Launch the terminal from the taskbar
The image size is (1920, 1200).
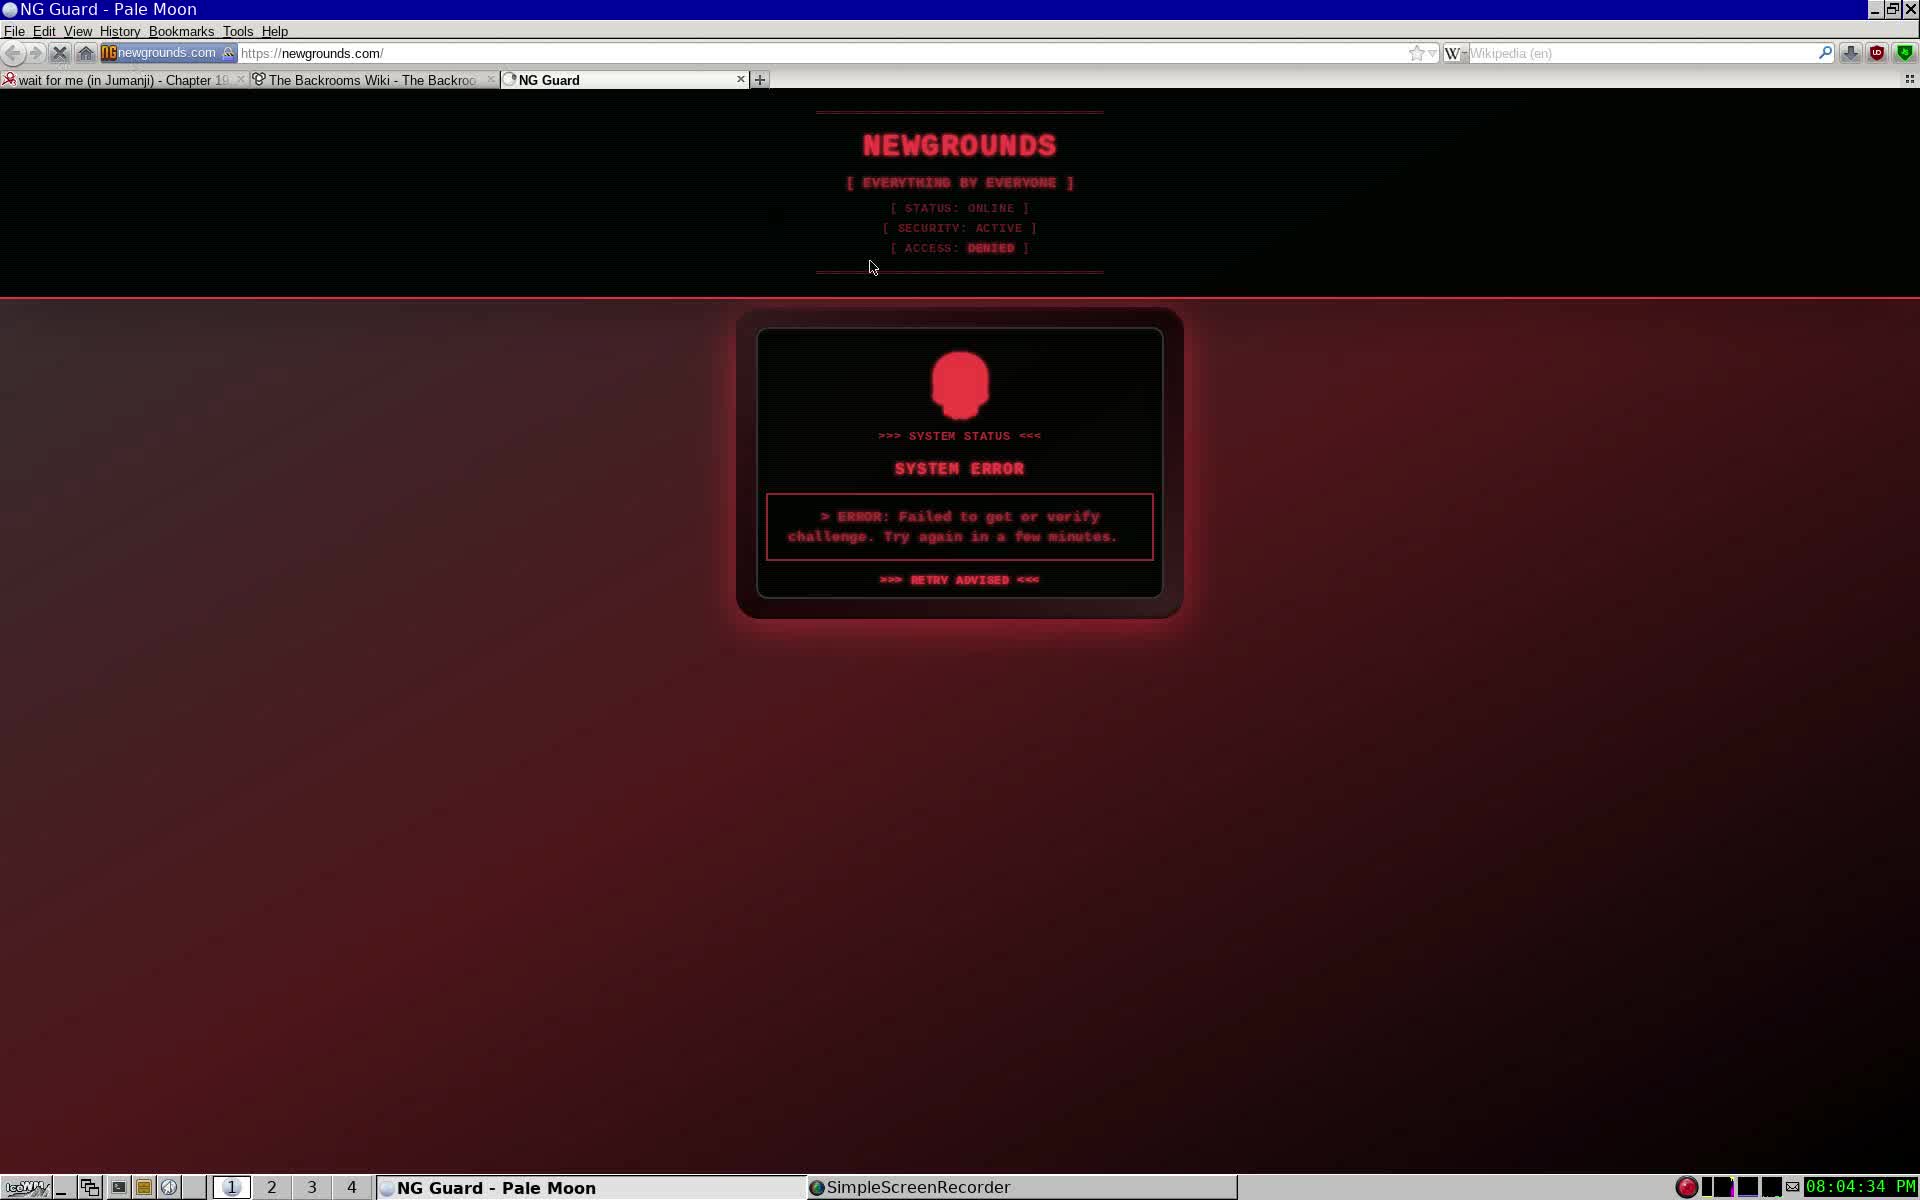(118, 1187)
